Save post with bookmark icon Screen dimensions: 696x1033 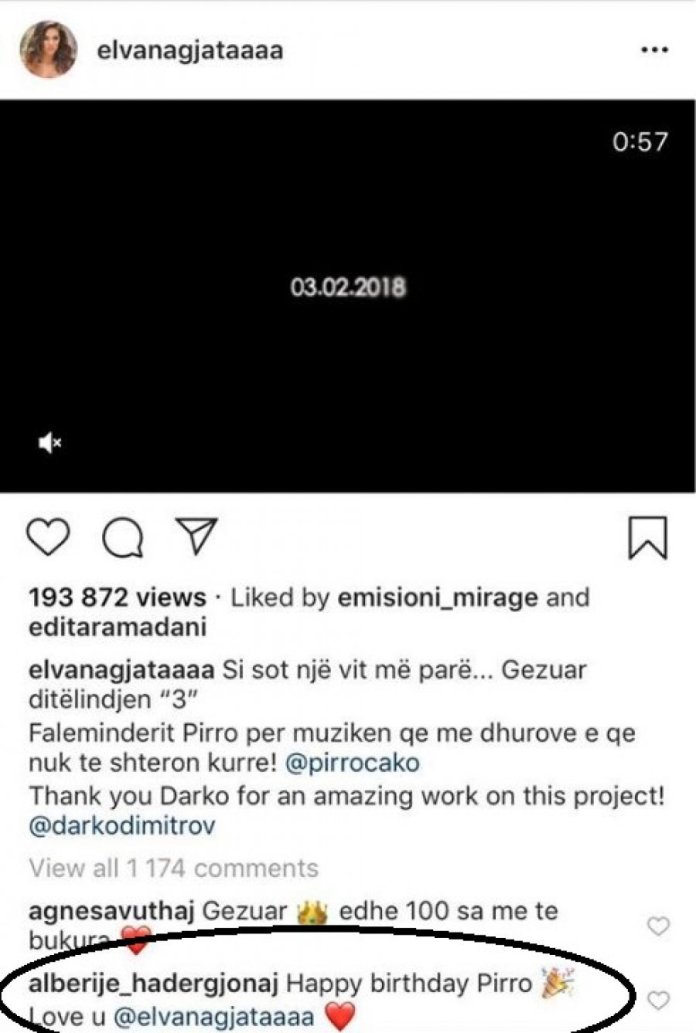[x=646, y=538]
